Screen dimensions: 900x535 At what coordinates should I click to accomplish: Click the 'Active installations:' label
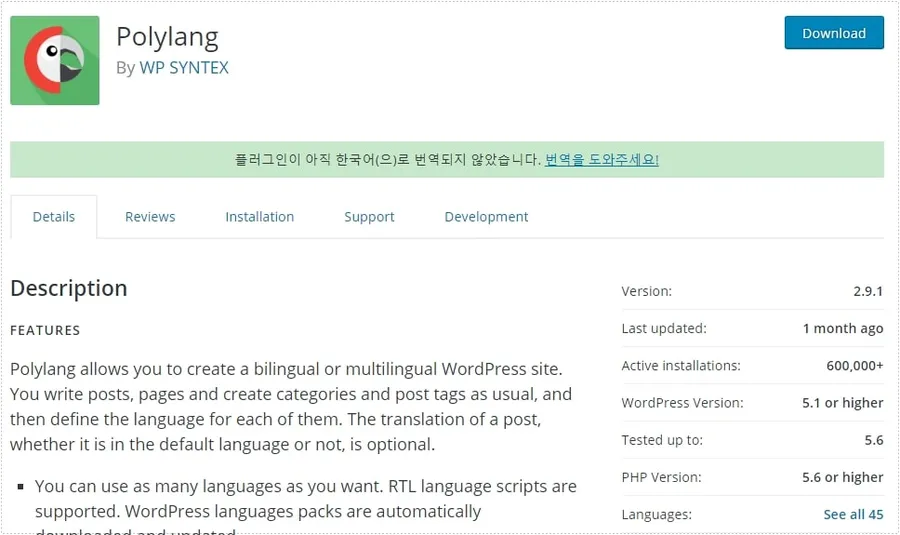click(x=681, y=366)
